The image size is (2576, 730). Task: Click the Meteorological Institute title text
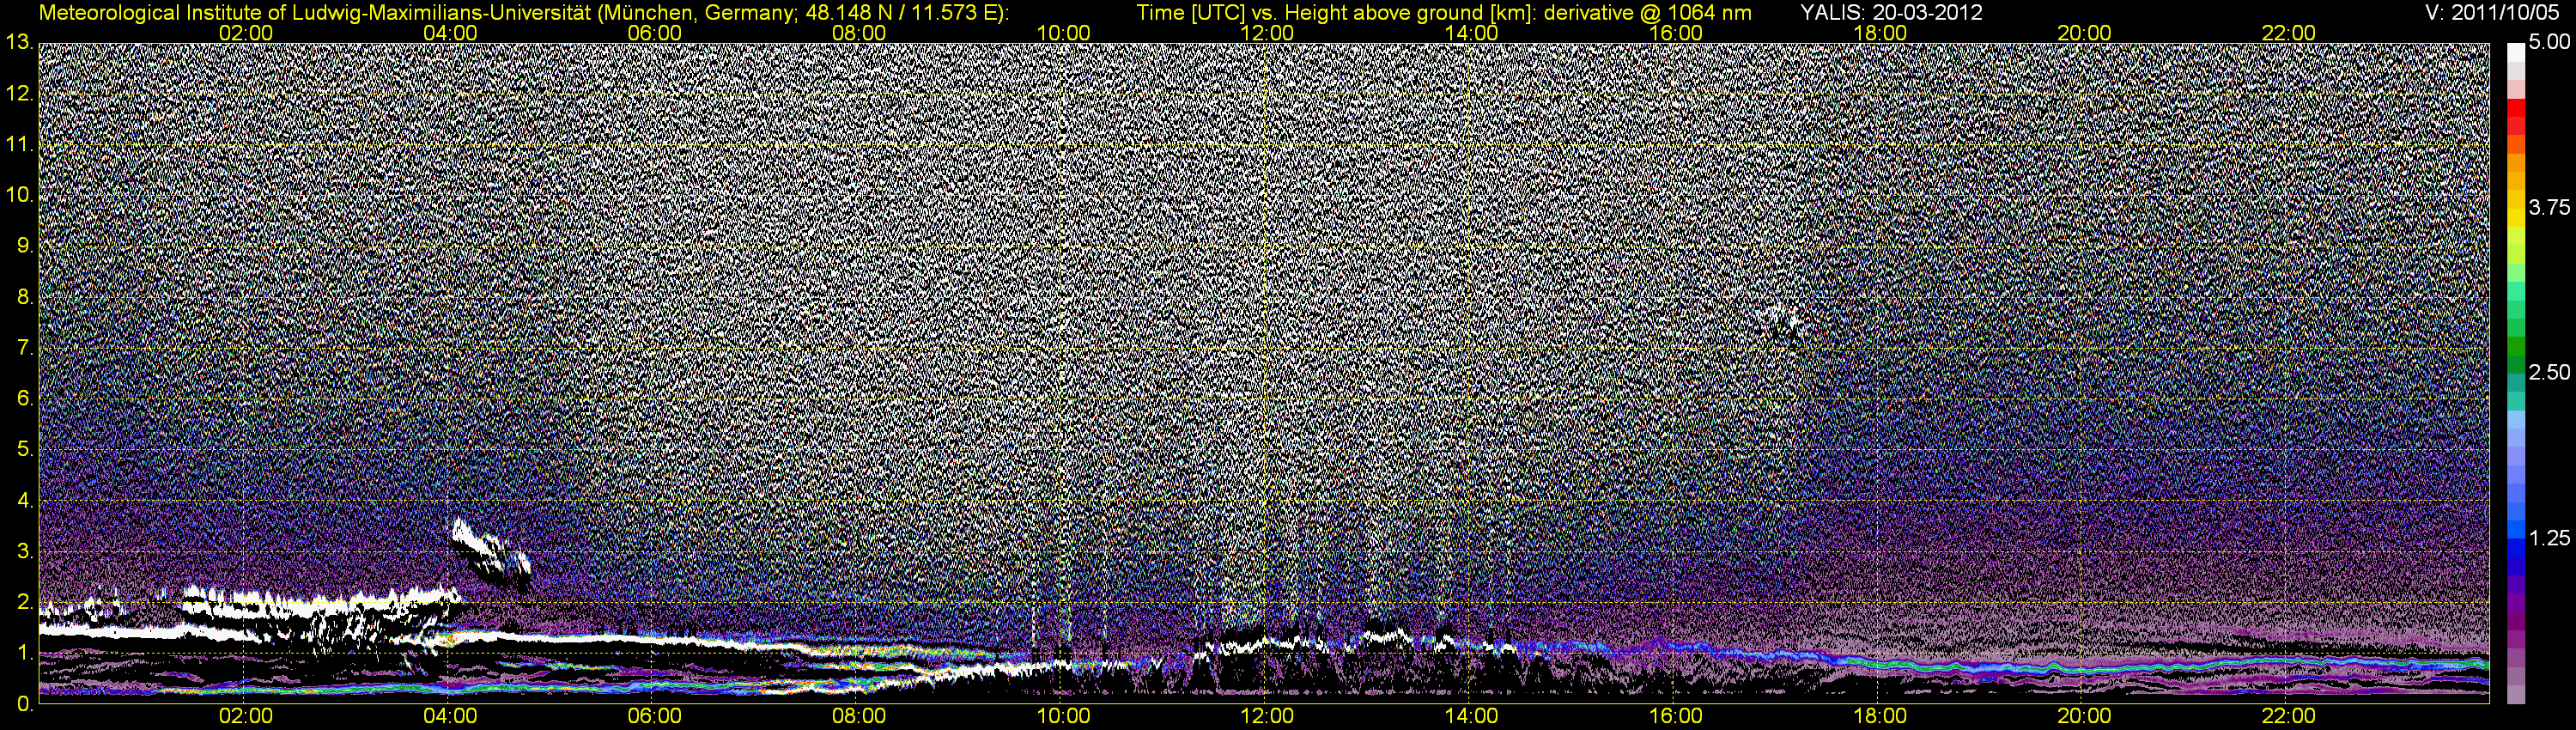524,13
